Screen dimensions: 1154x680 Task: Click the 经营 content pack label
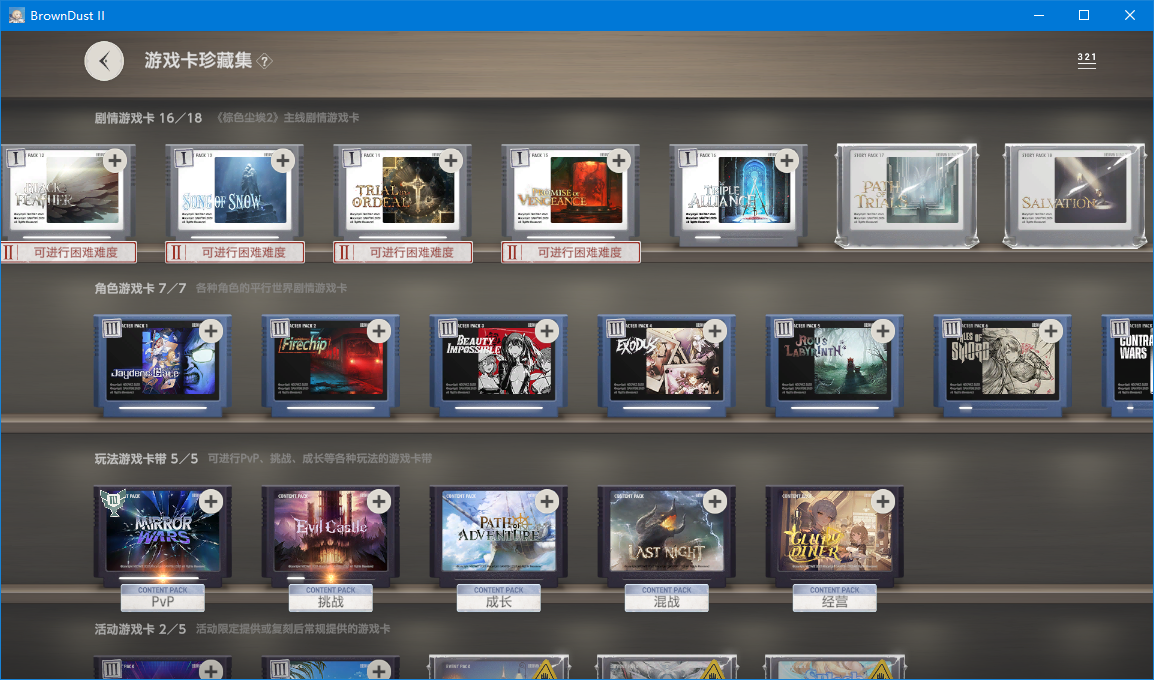[835, 598]
